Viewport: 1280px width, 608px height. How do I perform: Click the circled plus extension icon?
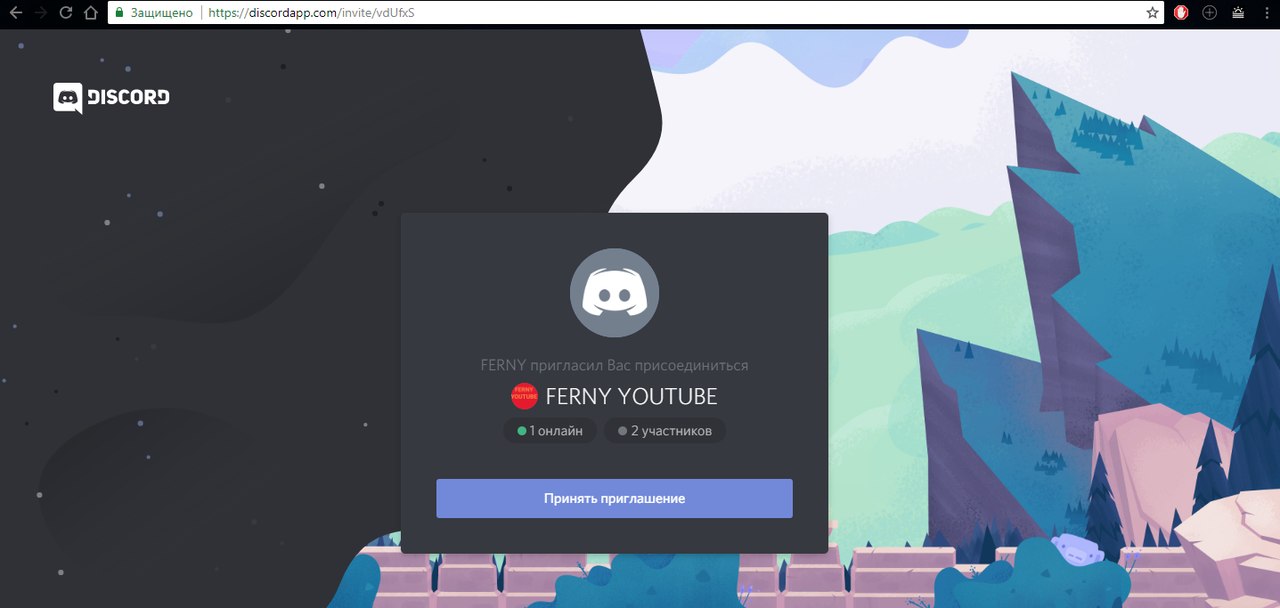pyautogui.click(x=1209, y=13)
